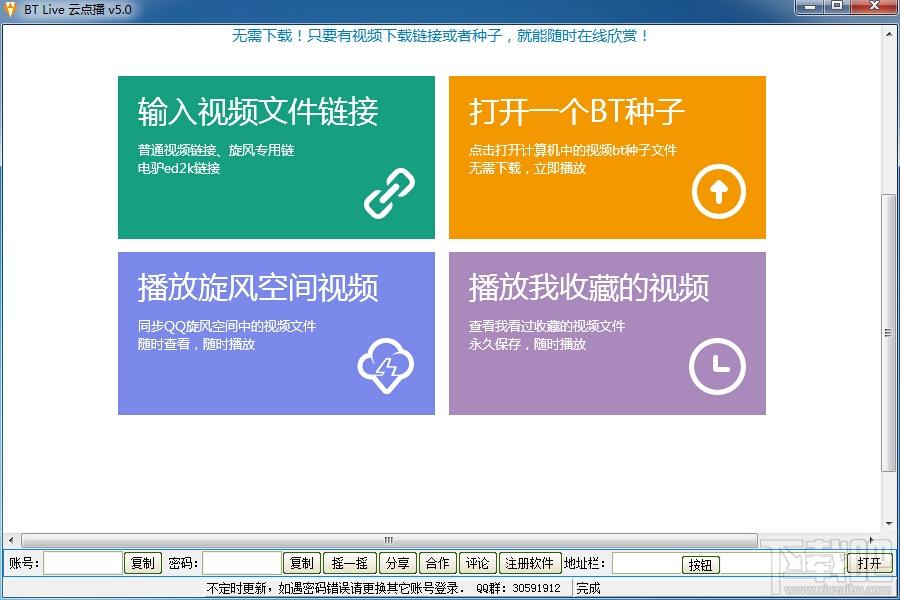Open the 播放我收藏的视频 tile

[x=607, y=333]
